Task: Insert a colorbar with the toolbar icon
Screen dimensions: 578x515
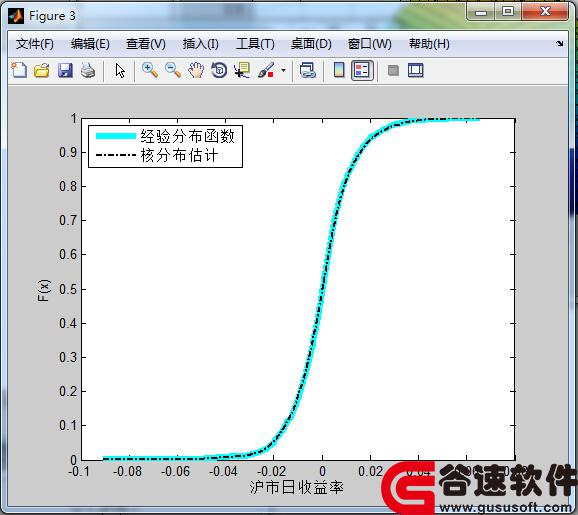Action: coord(339,70)
